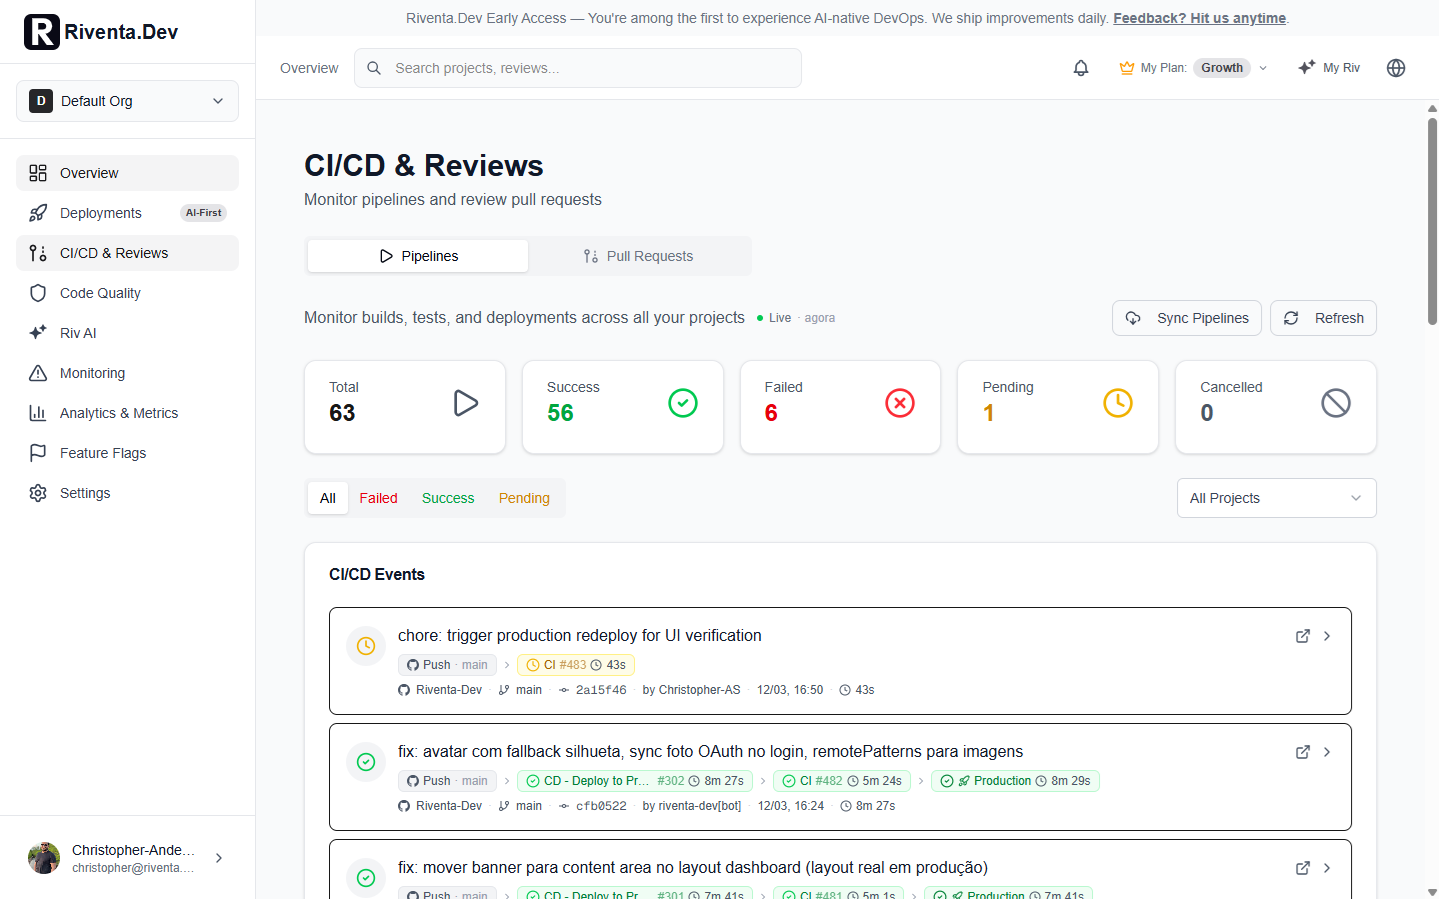Screen dimensions: 1439x899
Task: Select Overview in the top navigation
Action: [309, 68]
